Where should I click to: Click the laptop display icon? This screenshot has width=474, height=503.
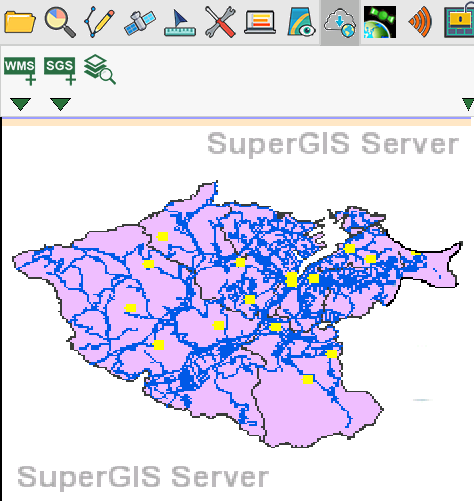(x=260, y=22)
